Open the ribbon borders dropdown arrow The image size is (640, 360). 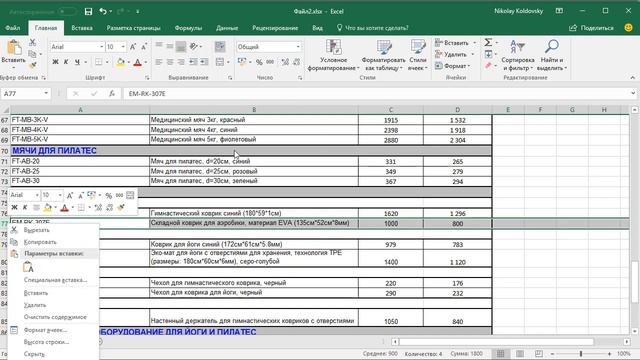(x=107, y=62)
